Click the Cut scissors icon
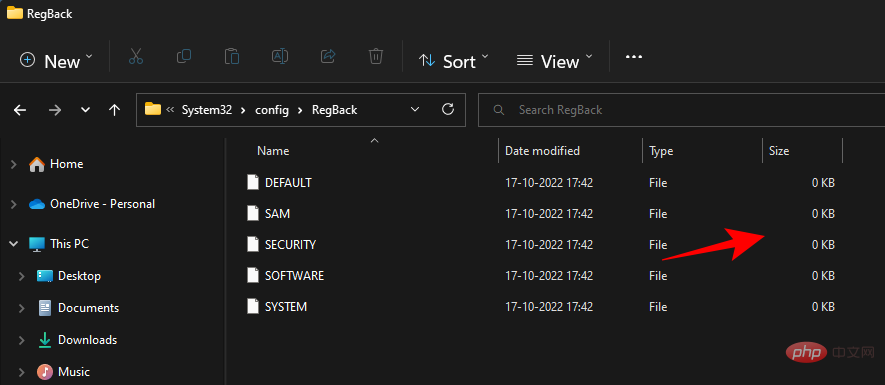The width and height of the screenshot is (885, 385). [x=136, y=56]
